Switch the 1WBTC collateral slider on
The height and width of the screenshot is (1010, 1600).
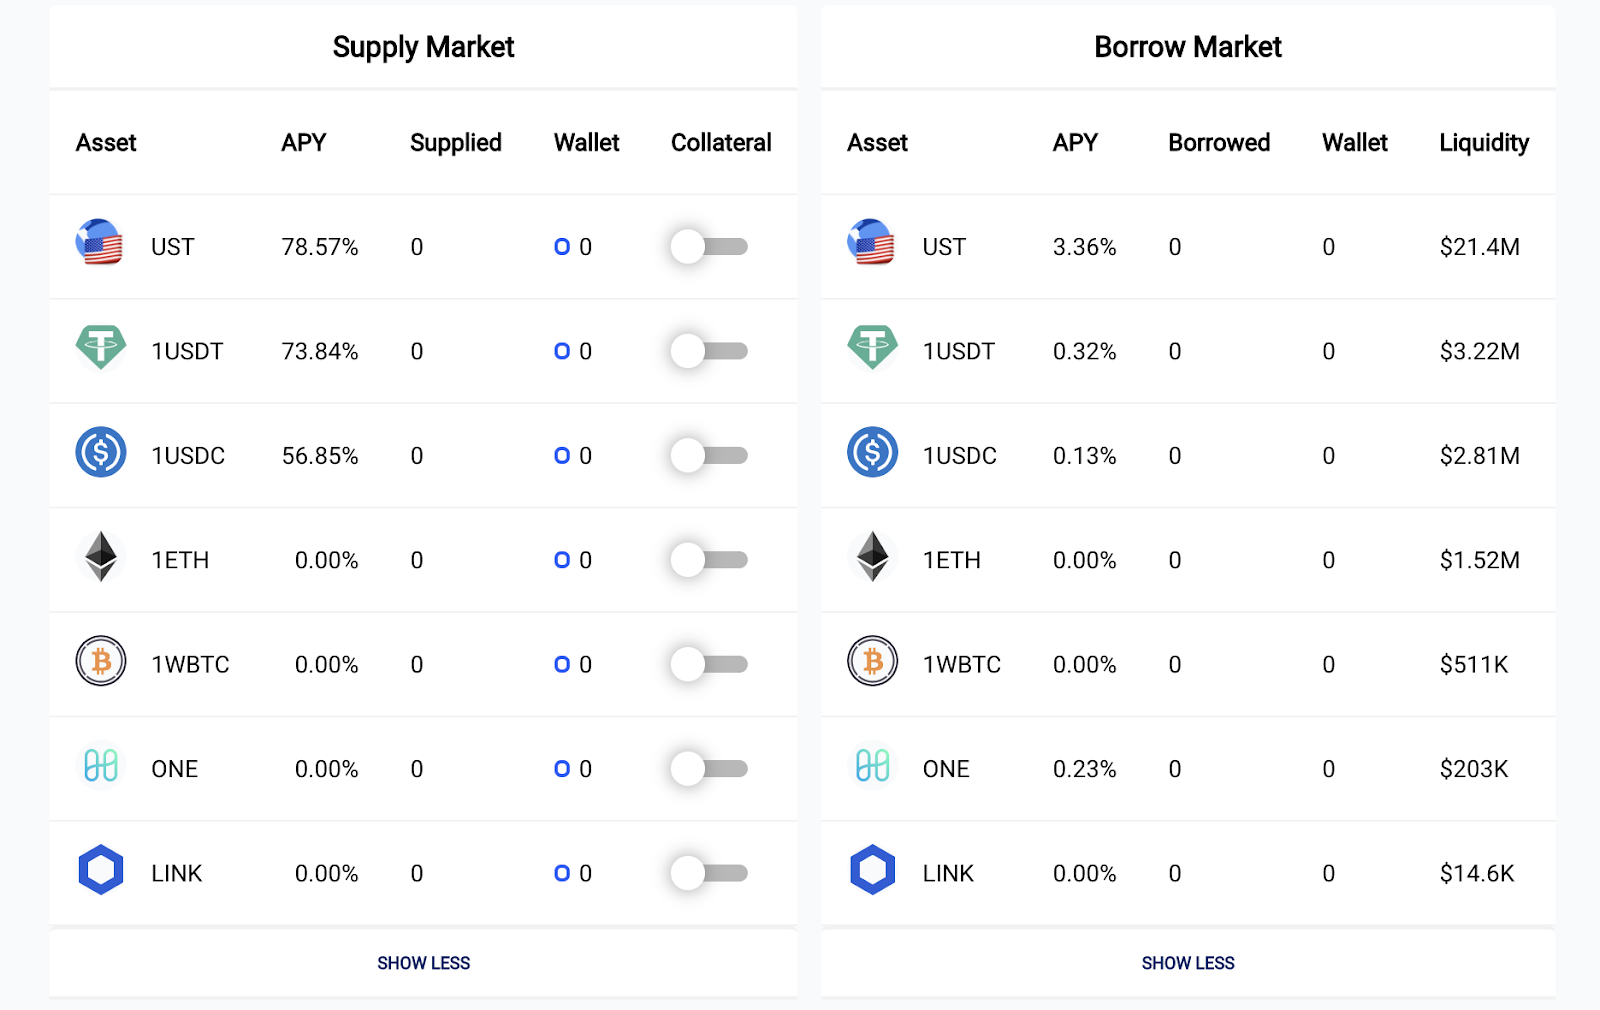709,665
